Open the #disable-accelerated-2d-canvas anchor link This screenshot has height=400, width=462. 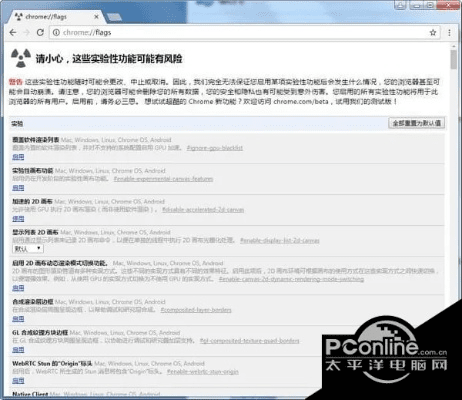point(203,210)
